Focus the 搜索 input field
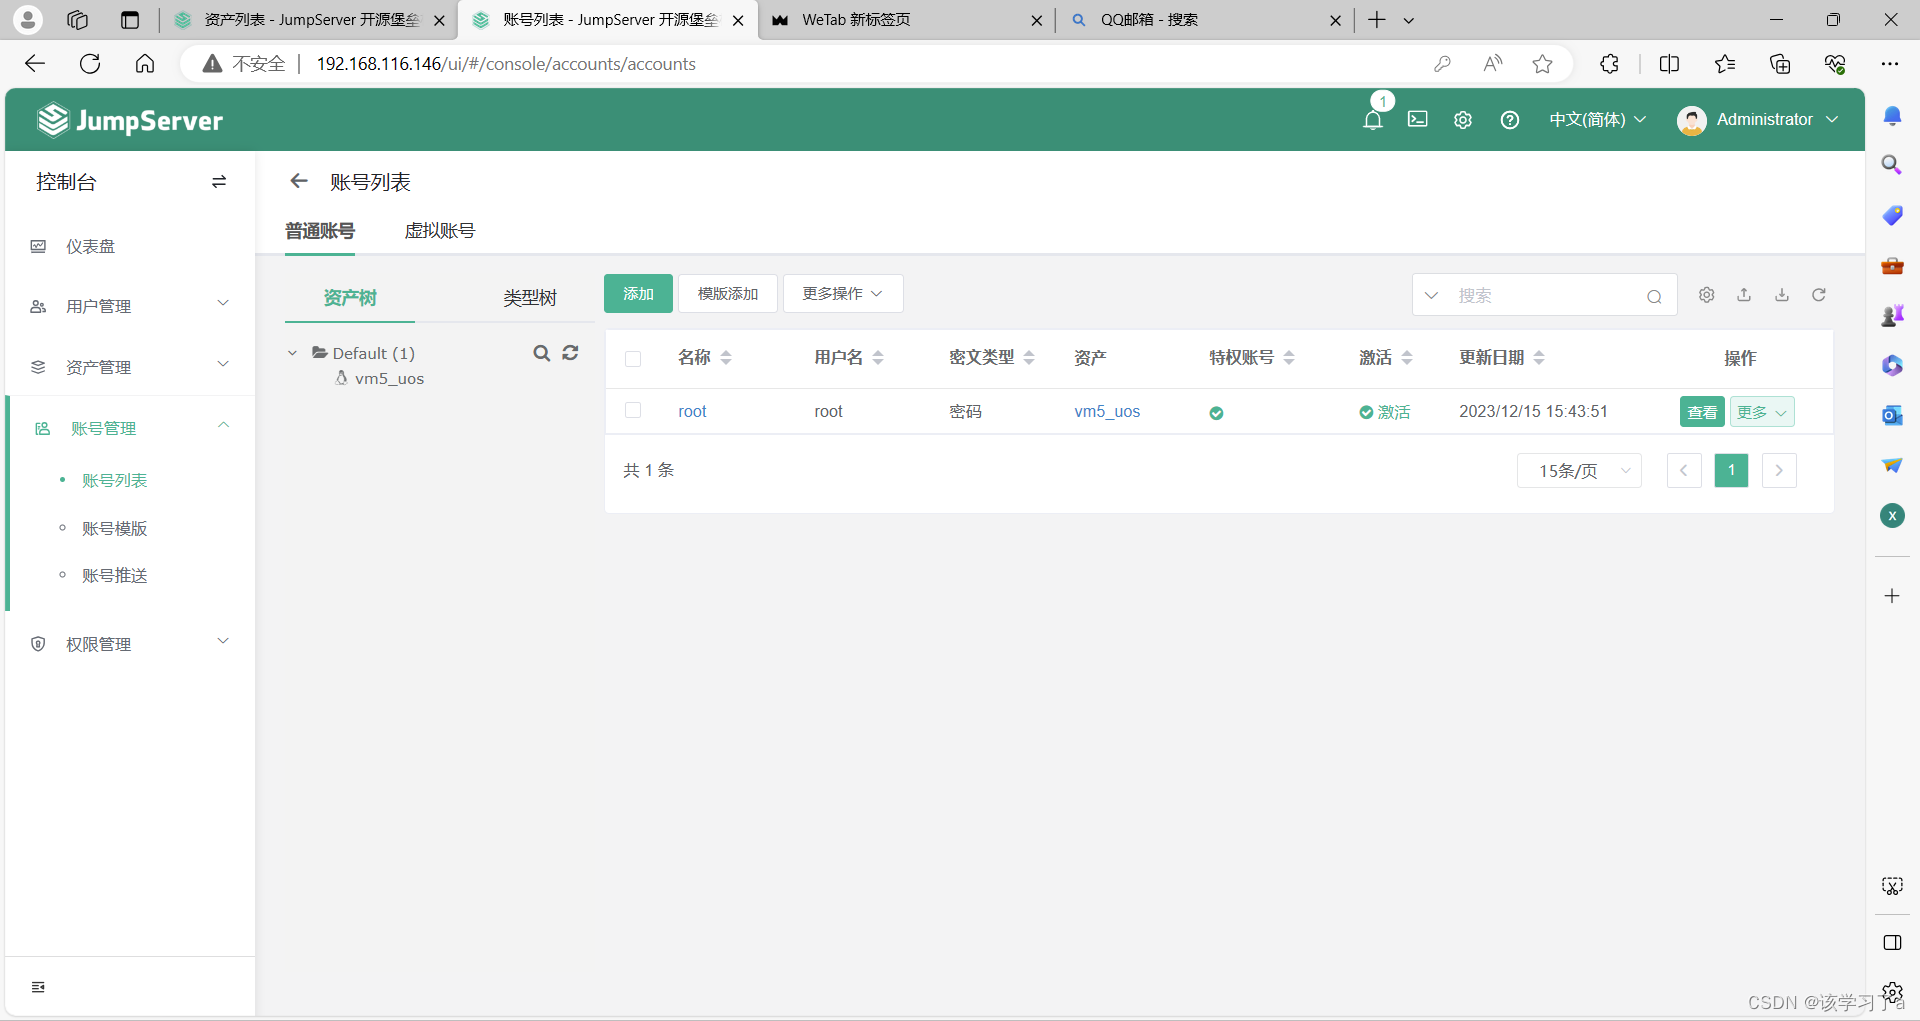The width and height of the screenshot is (1920, 1021). [1545, 296]
